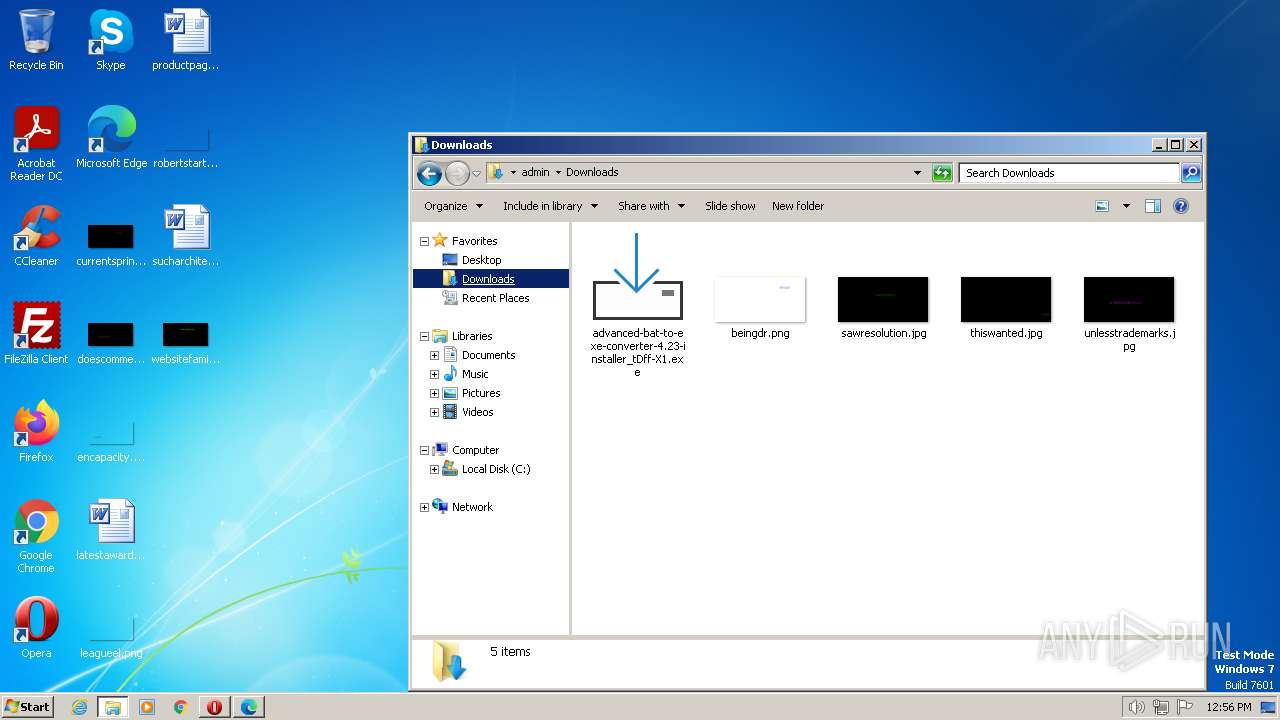Click the Action Center flag icon

pos(1185,707)
